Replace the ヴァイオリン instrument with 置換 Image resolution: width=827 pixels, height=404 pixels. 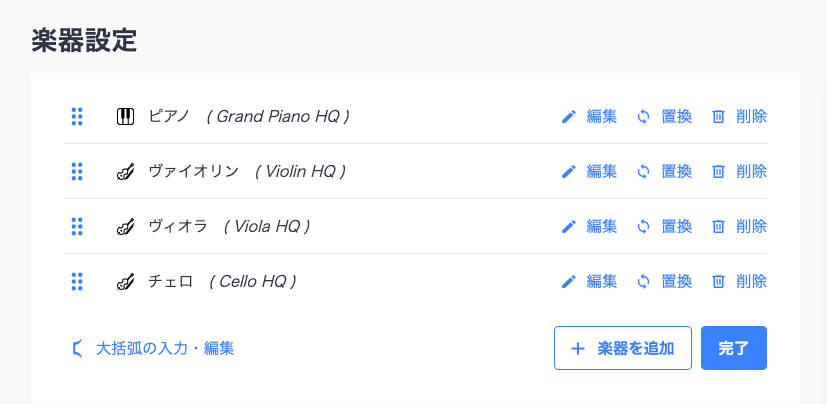[x=665, y=171]
